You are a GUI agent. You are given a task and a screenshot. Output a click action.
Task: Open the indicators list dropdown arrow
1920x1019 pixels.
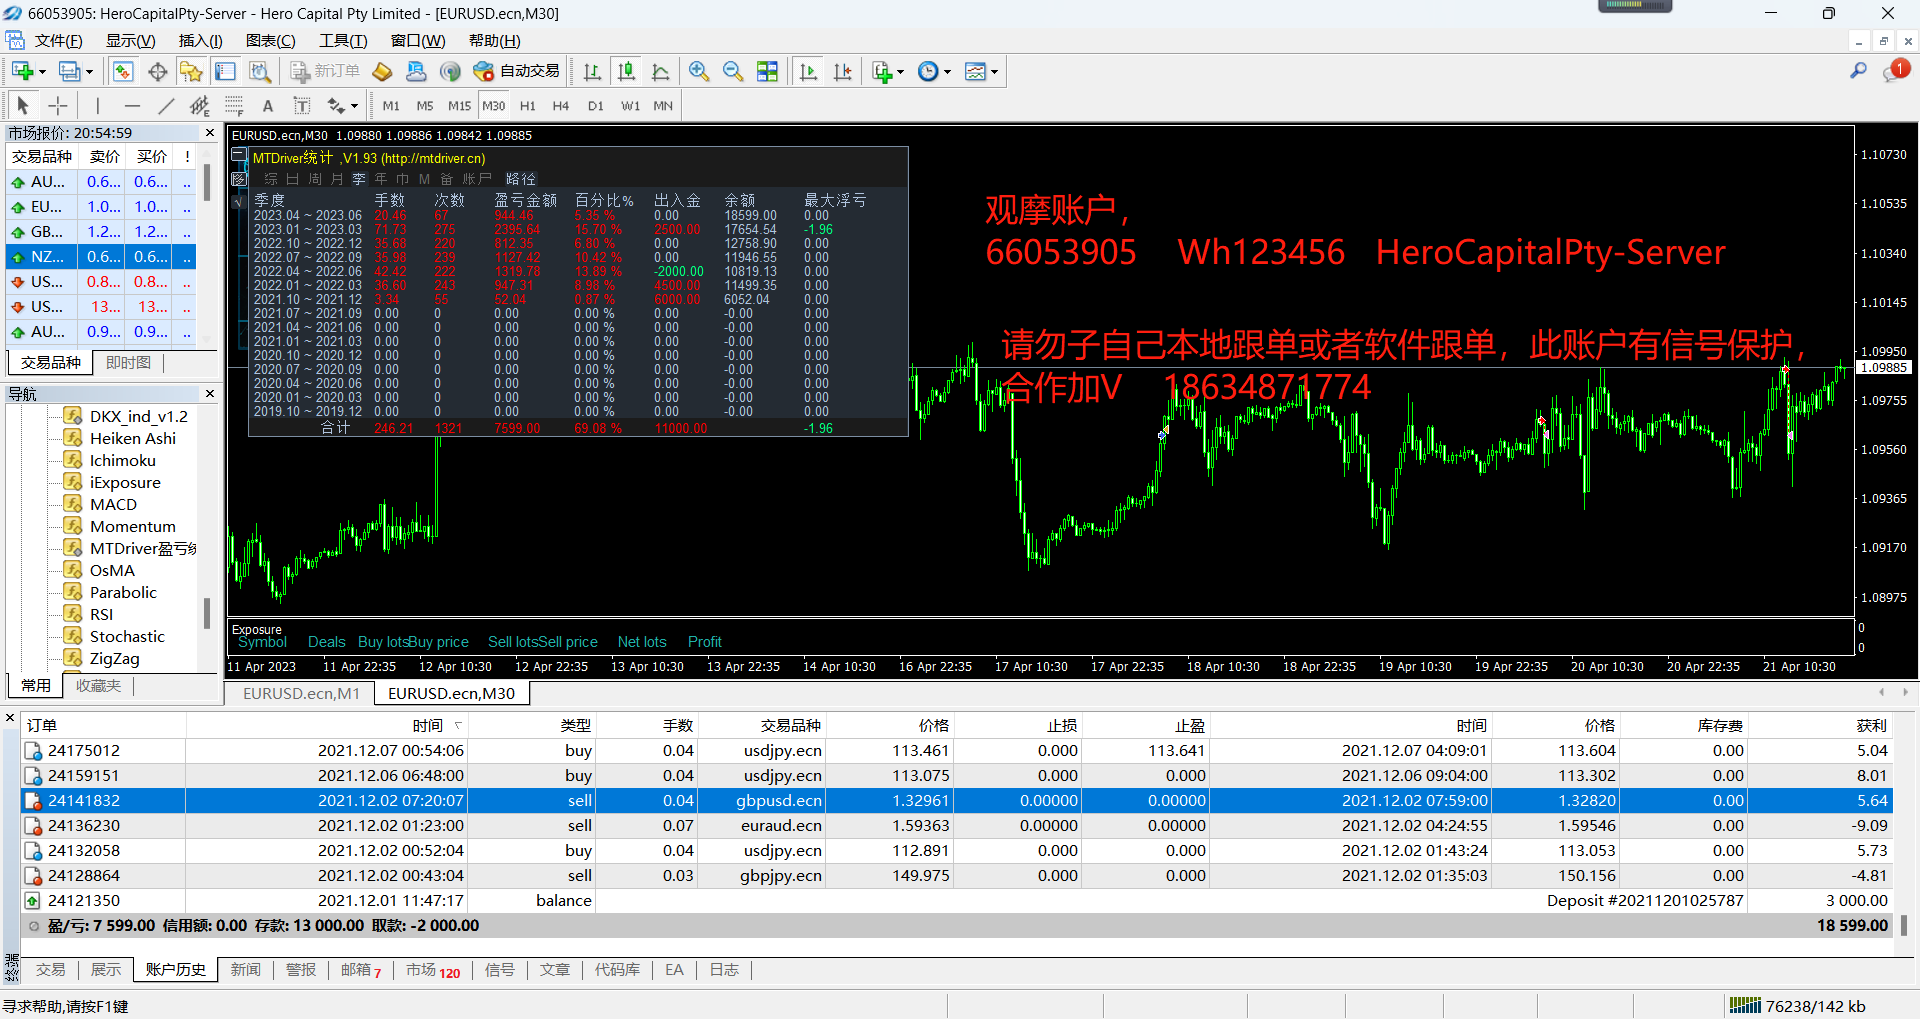[900, 72]
